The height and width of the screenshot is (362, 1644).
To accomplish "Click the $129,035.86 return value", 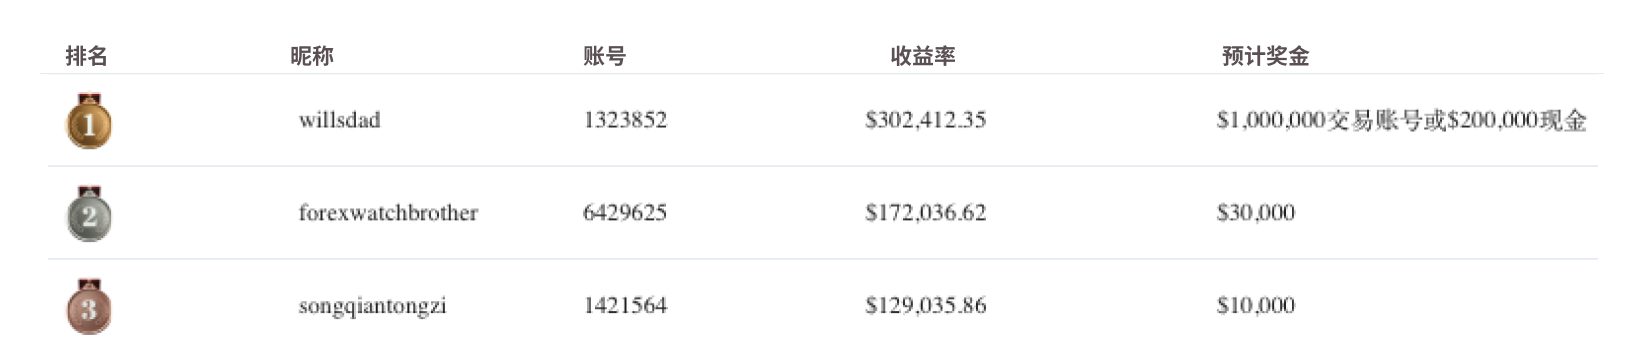I will point(926,306).
